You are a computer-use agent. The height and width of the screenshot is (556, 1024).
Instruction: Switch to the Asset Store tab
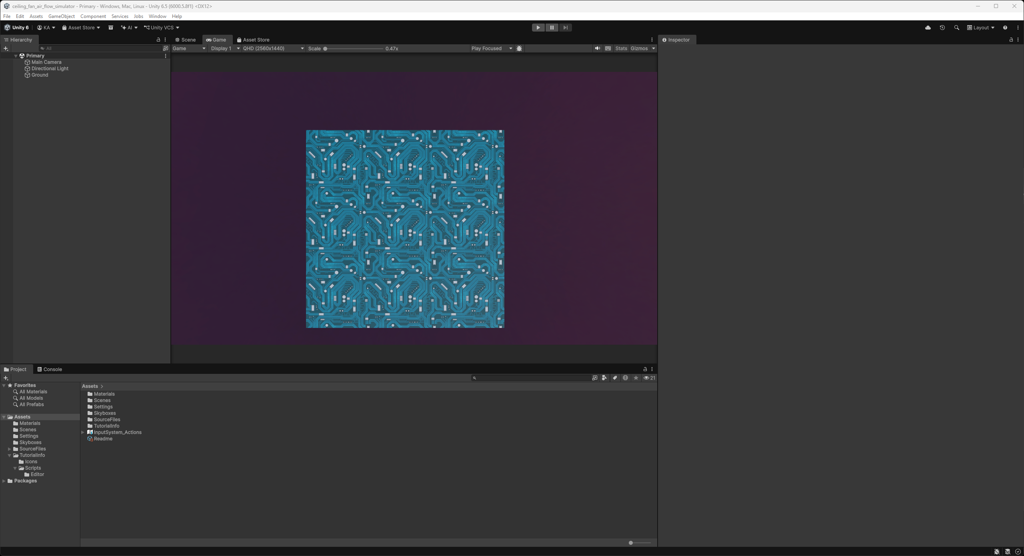[x=253, y=40]
